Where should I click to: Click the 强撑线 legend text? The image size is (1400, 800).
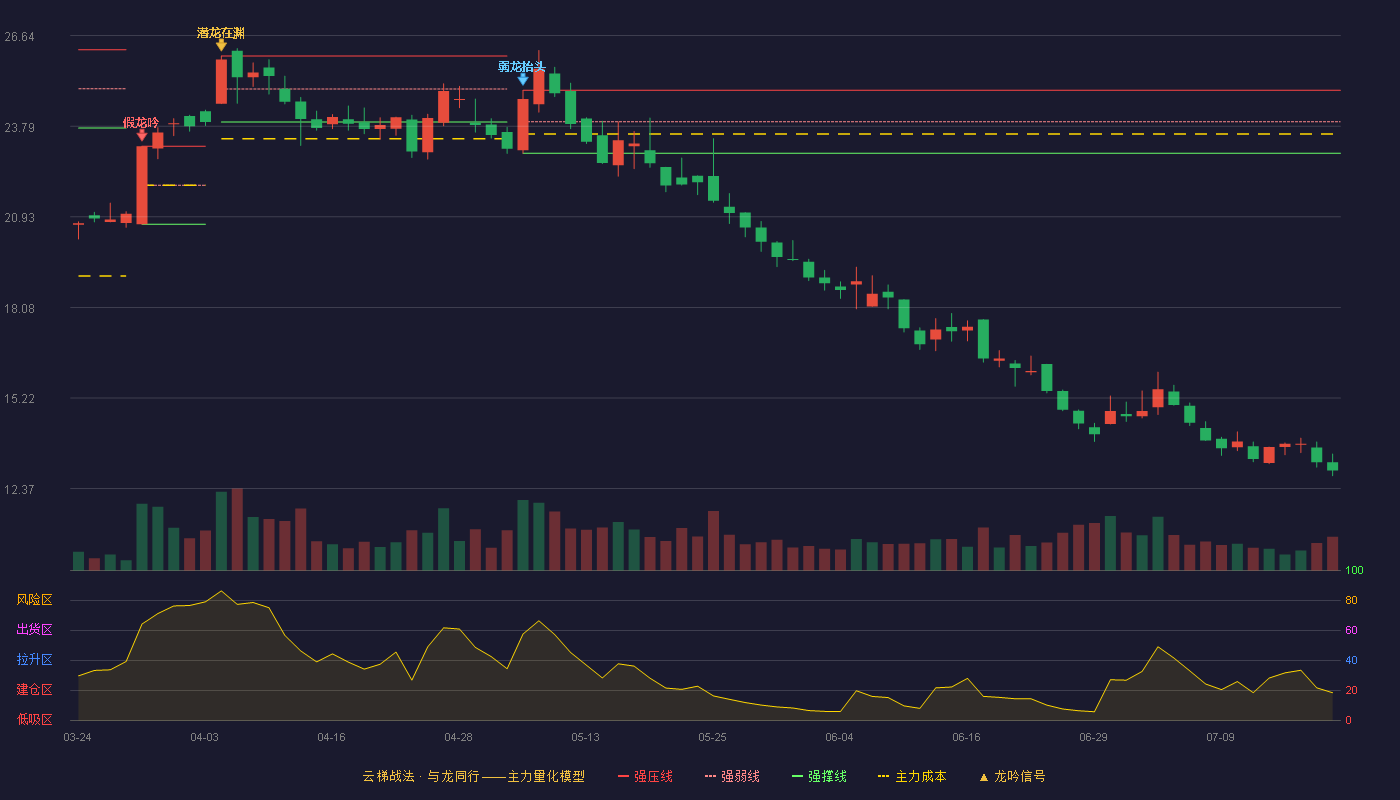(x=827, y=776)
